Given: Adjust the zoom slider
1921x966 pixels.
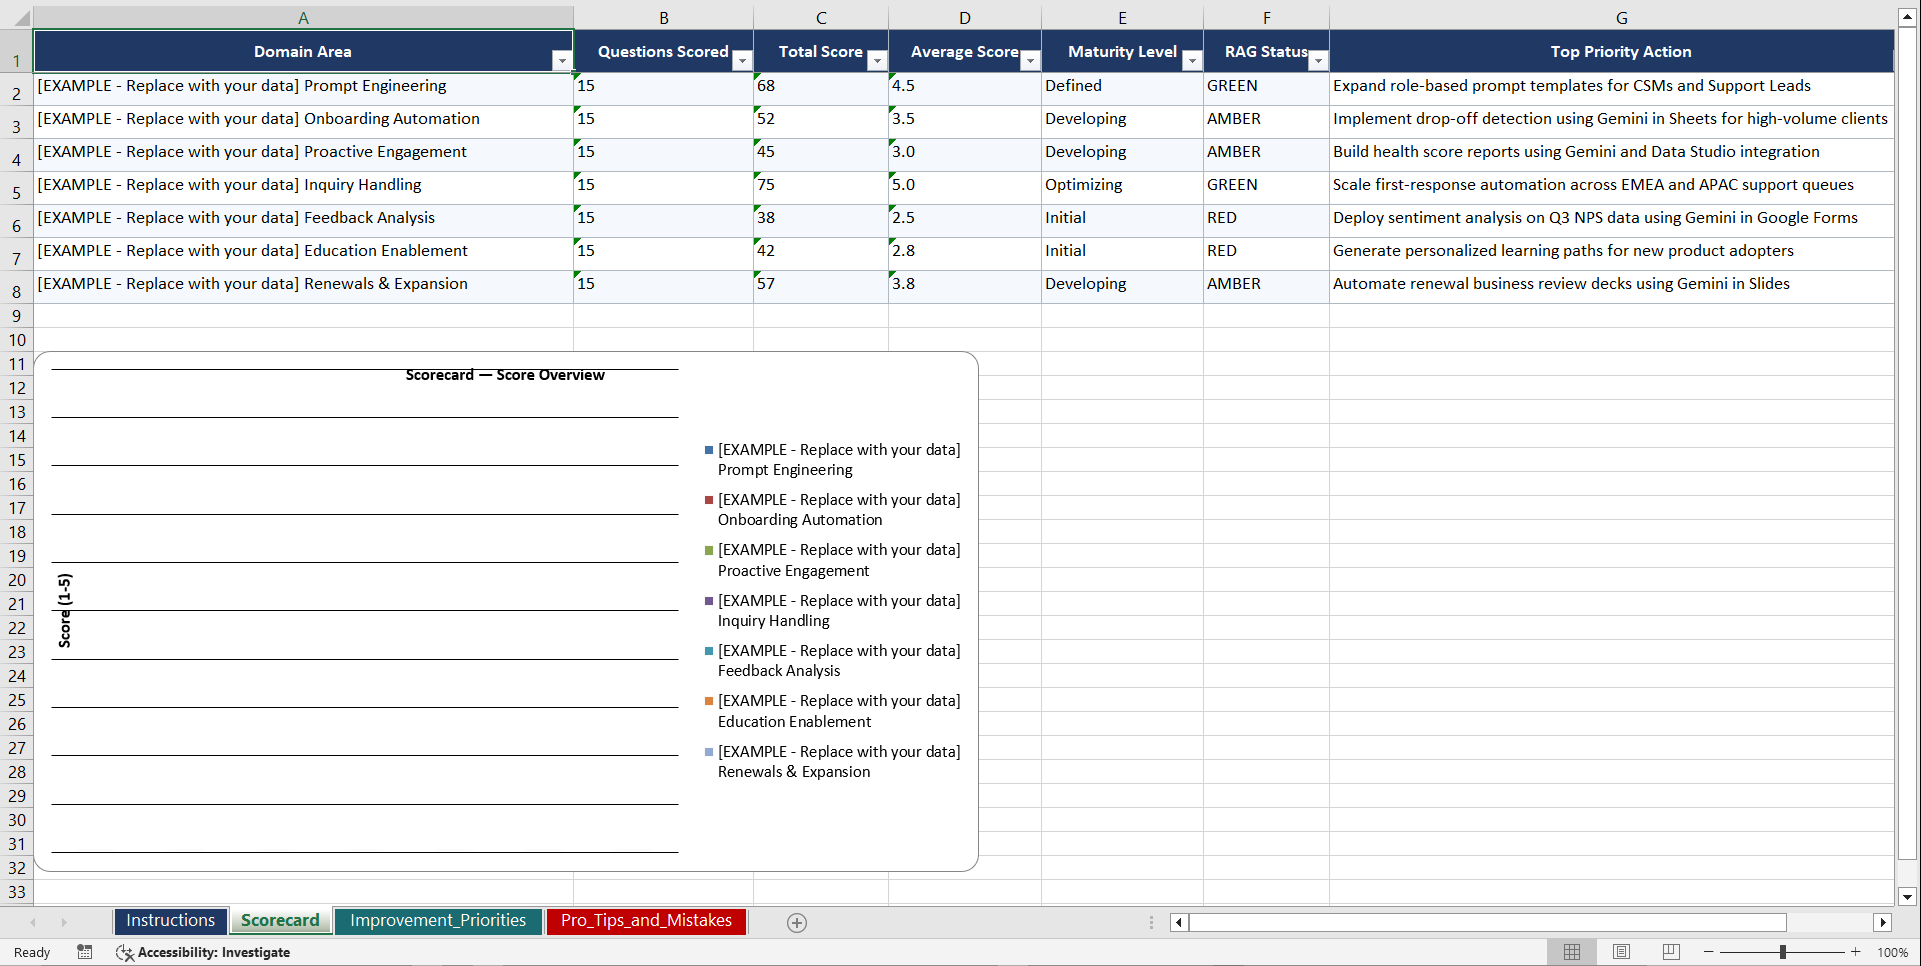Looking at the screenshot, I should click(1782, 952).
